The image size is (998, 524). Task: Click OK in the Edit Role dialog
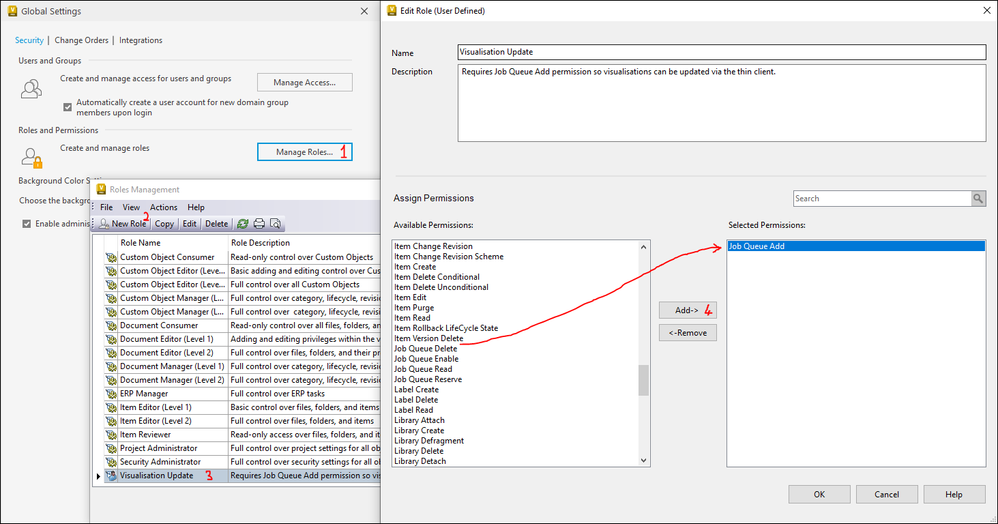coord(819,494)
